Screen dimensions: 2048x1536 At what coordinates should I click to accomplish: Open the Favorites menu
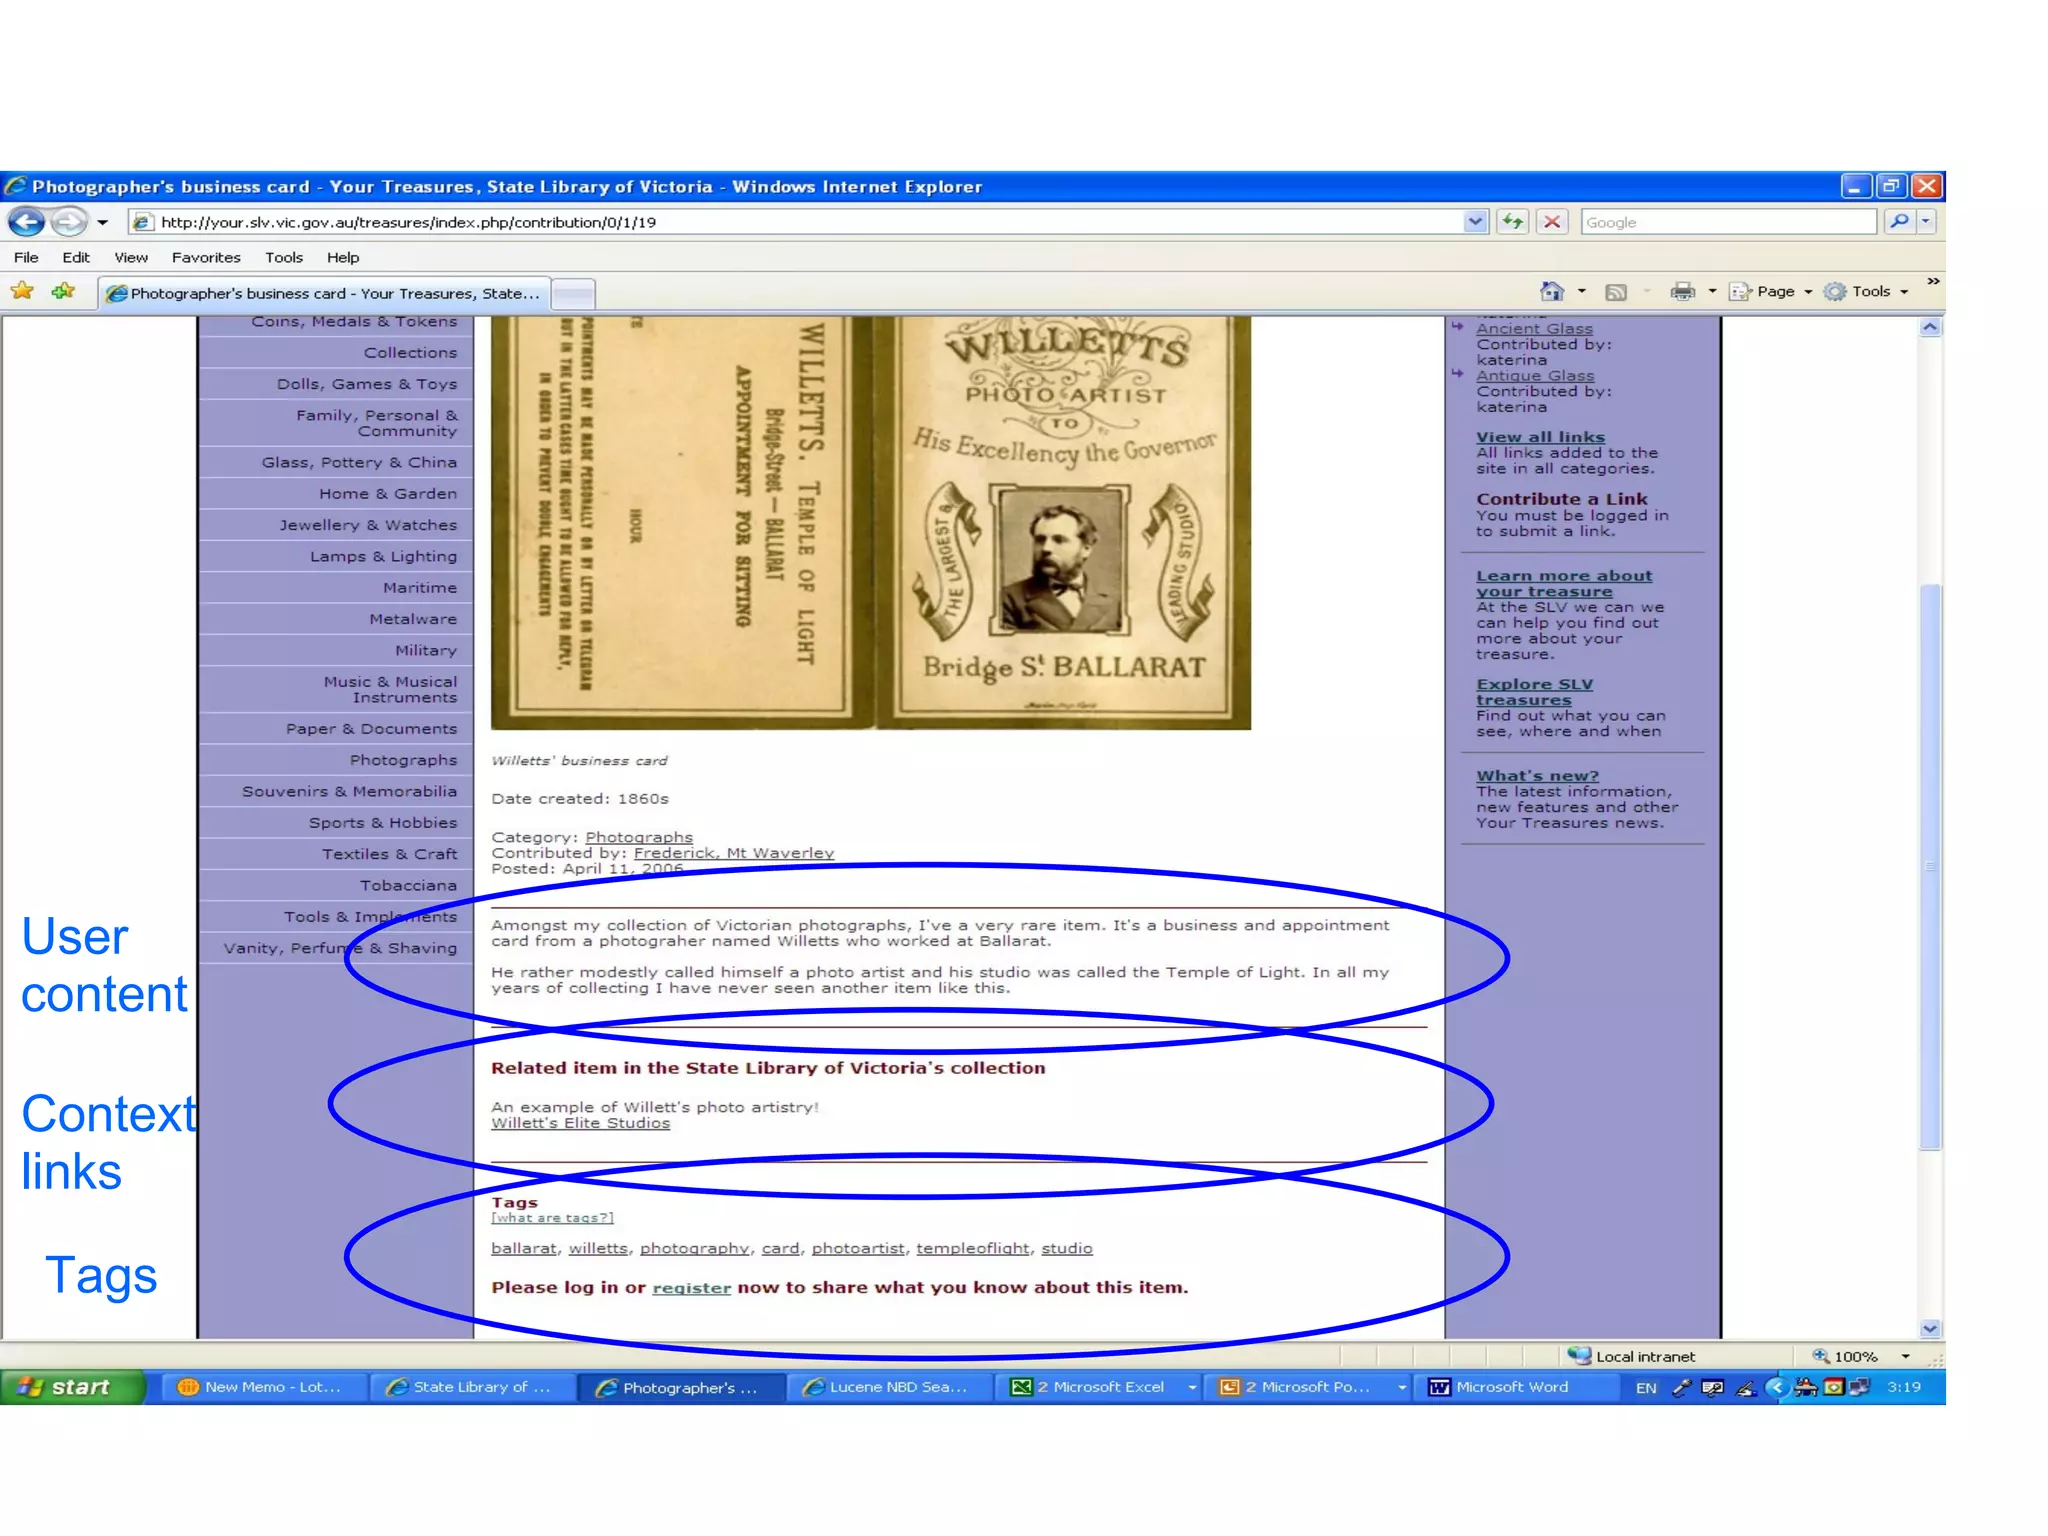tap(205, 257)
